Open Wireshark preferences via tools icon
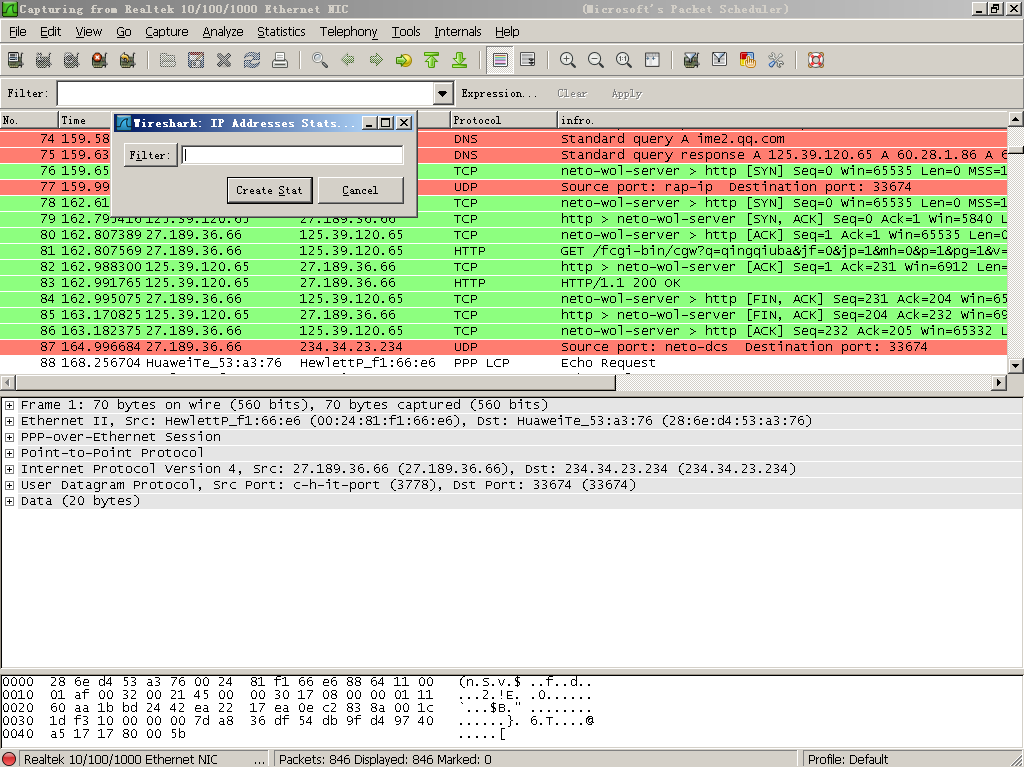Screen dimensions: 1024x768 pyautogui.click(x=776, y=60)
